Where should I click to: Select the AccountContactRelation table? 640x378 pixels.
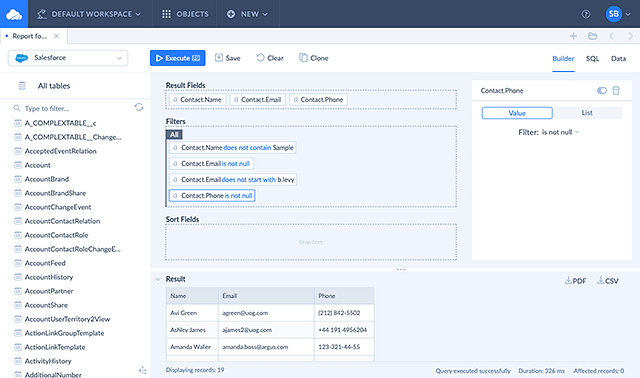tap(62, 221)
